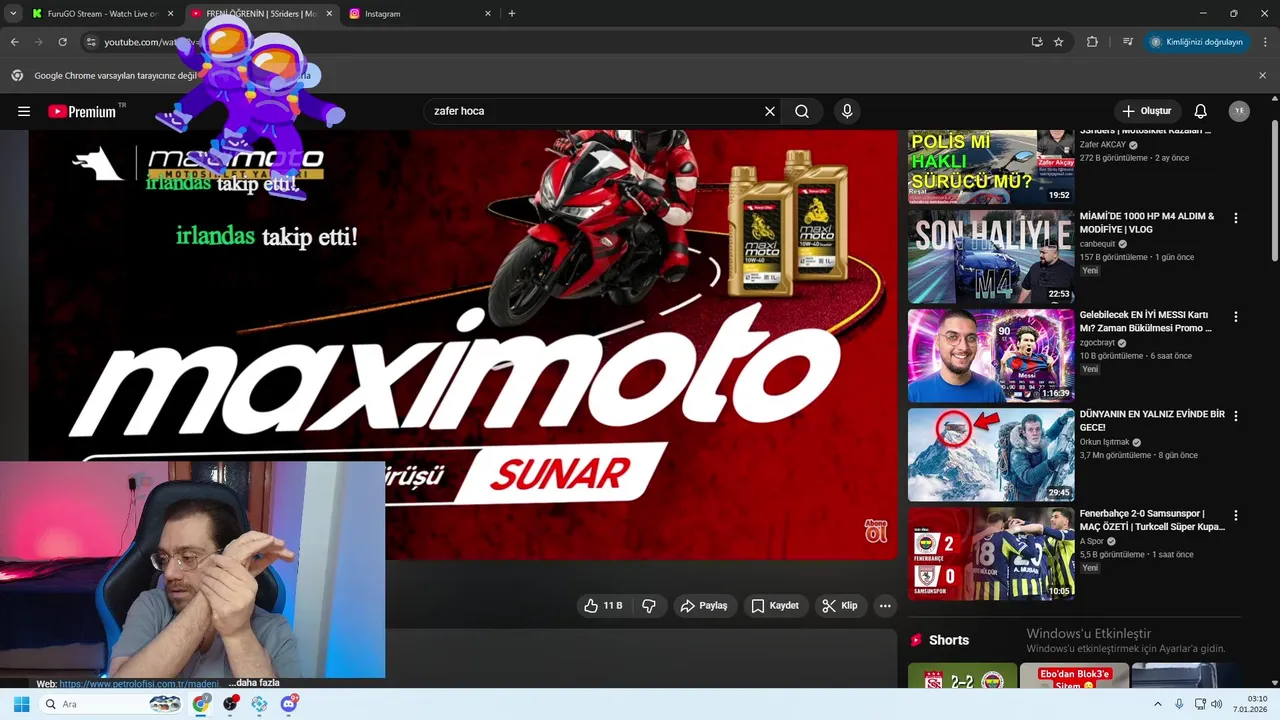Screen dimensions: 1280x720
Task: Click the Kaydet save button
Action: tap(775, 605)
